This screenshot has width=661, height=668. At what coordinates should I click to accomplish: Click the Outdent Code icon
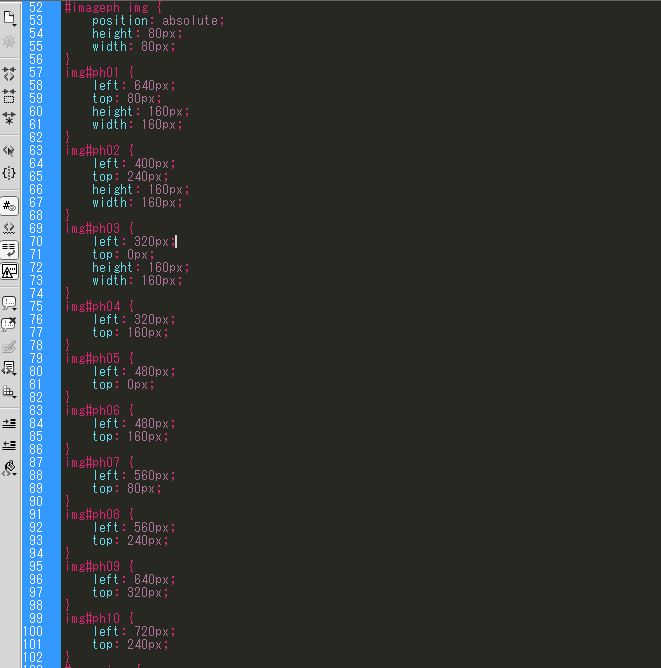9,445
